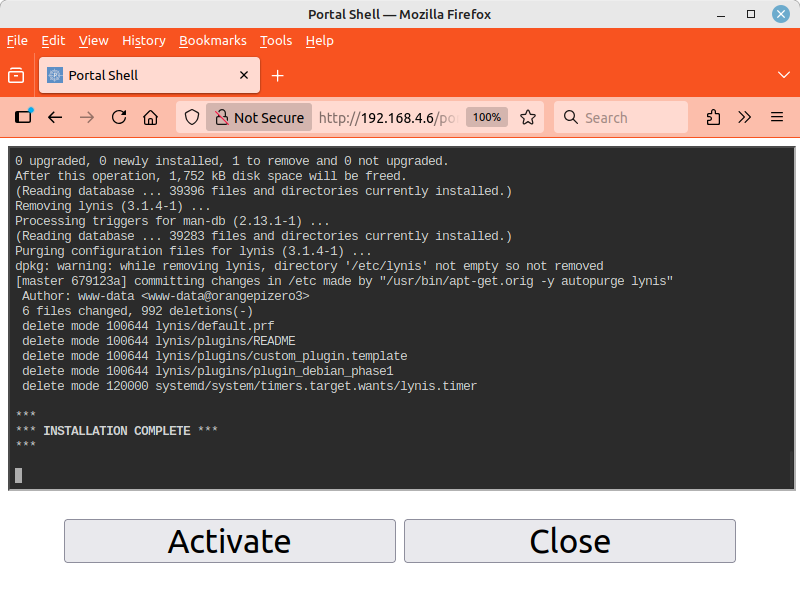
Task: Close the Portal Shell tab
Action: pyautogui.click(x=244, y=75)
